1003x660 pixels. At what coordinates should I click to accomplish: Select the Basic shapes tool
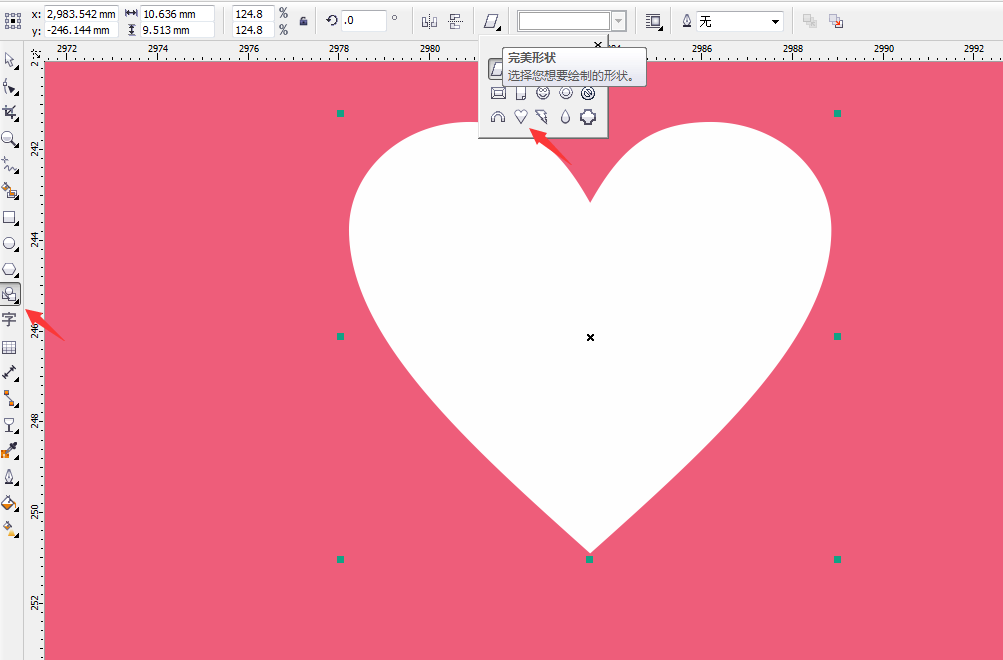(x=10, y=294)
